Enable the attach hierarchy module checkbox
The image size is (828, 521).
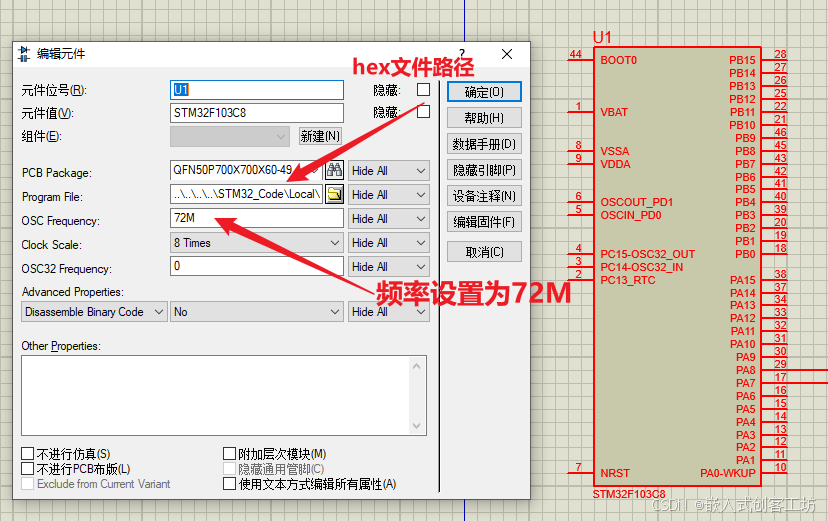pos(229,453)
